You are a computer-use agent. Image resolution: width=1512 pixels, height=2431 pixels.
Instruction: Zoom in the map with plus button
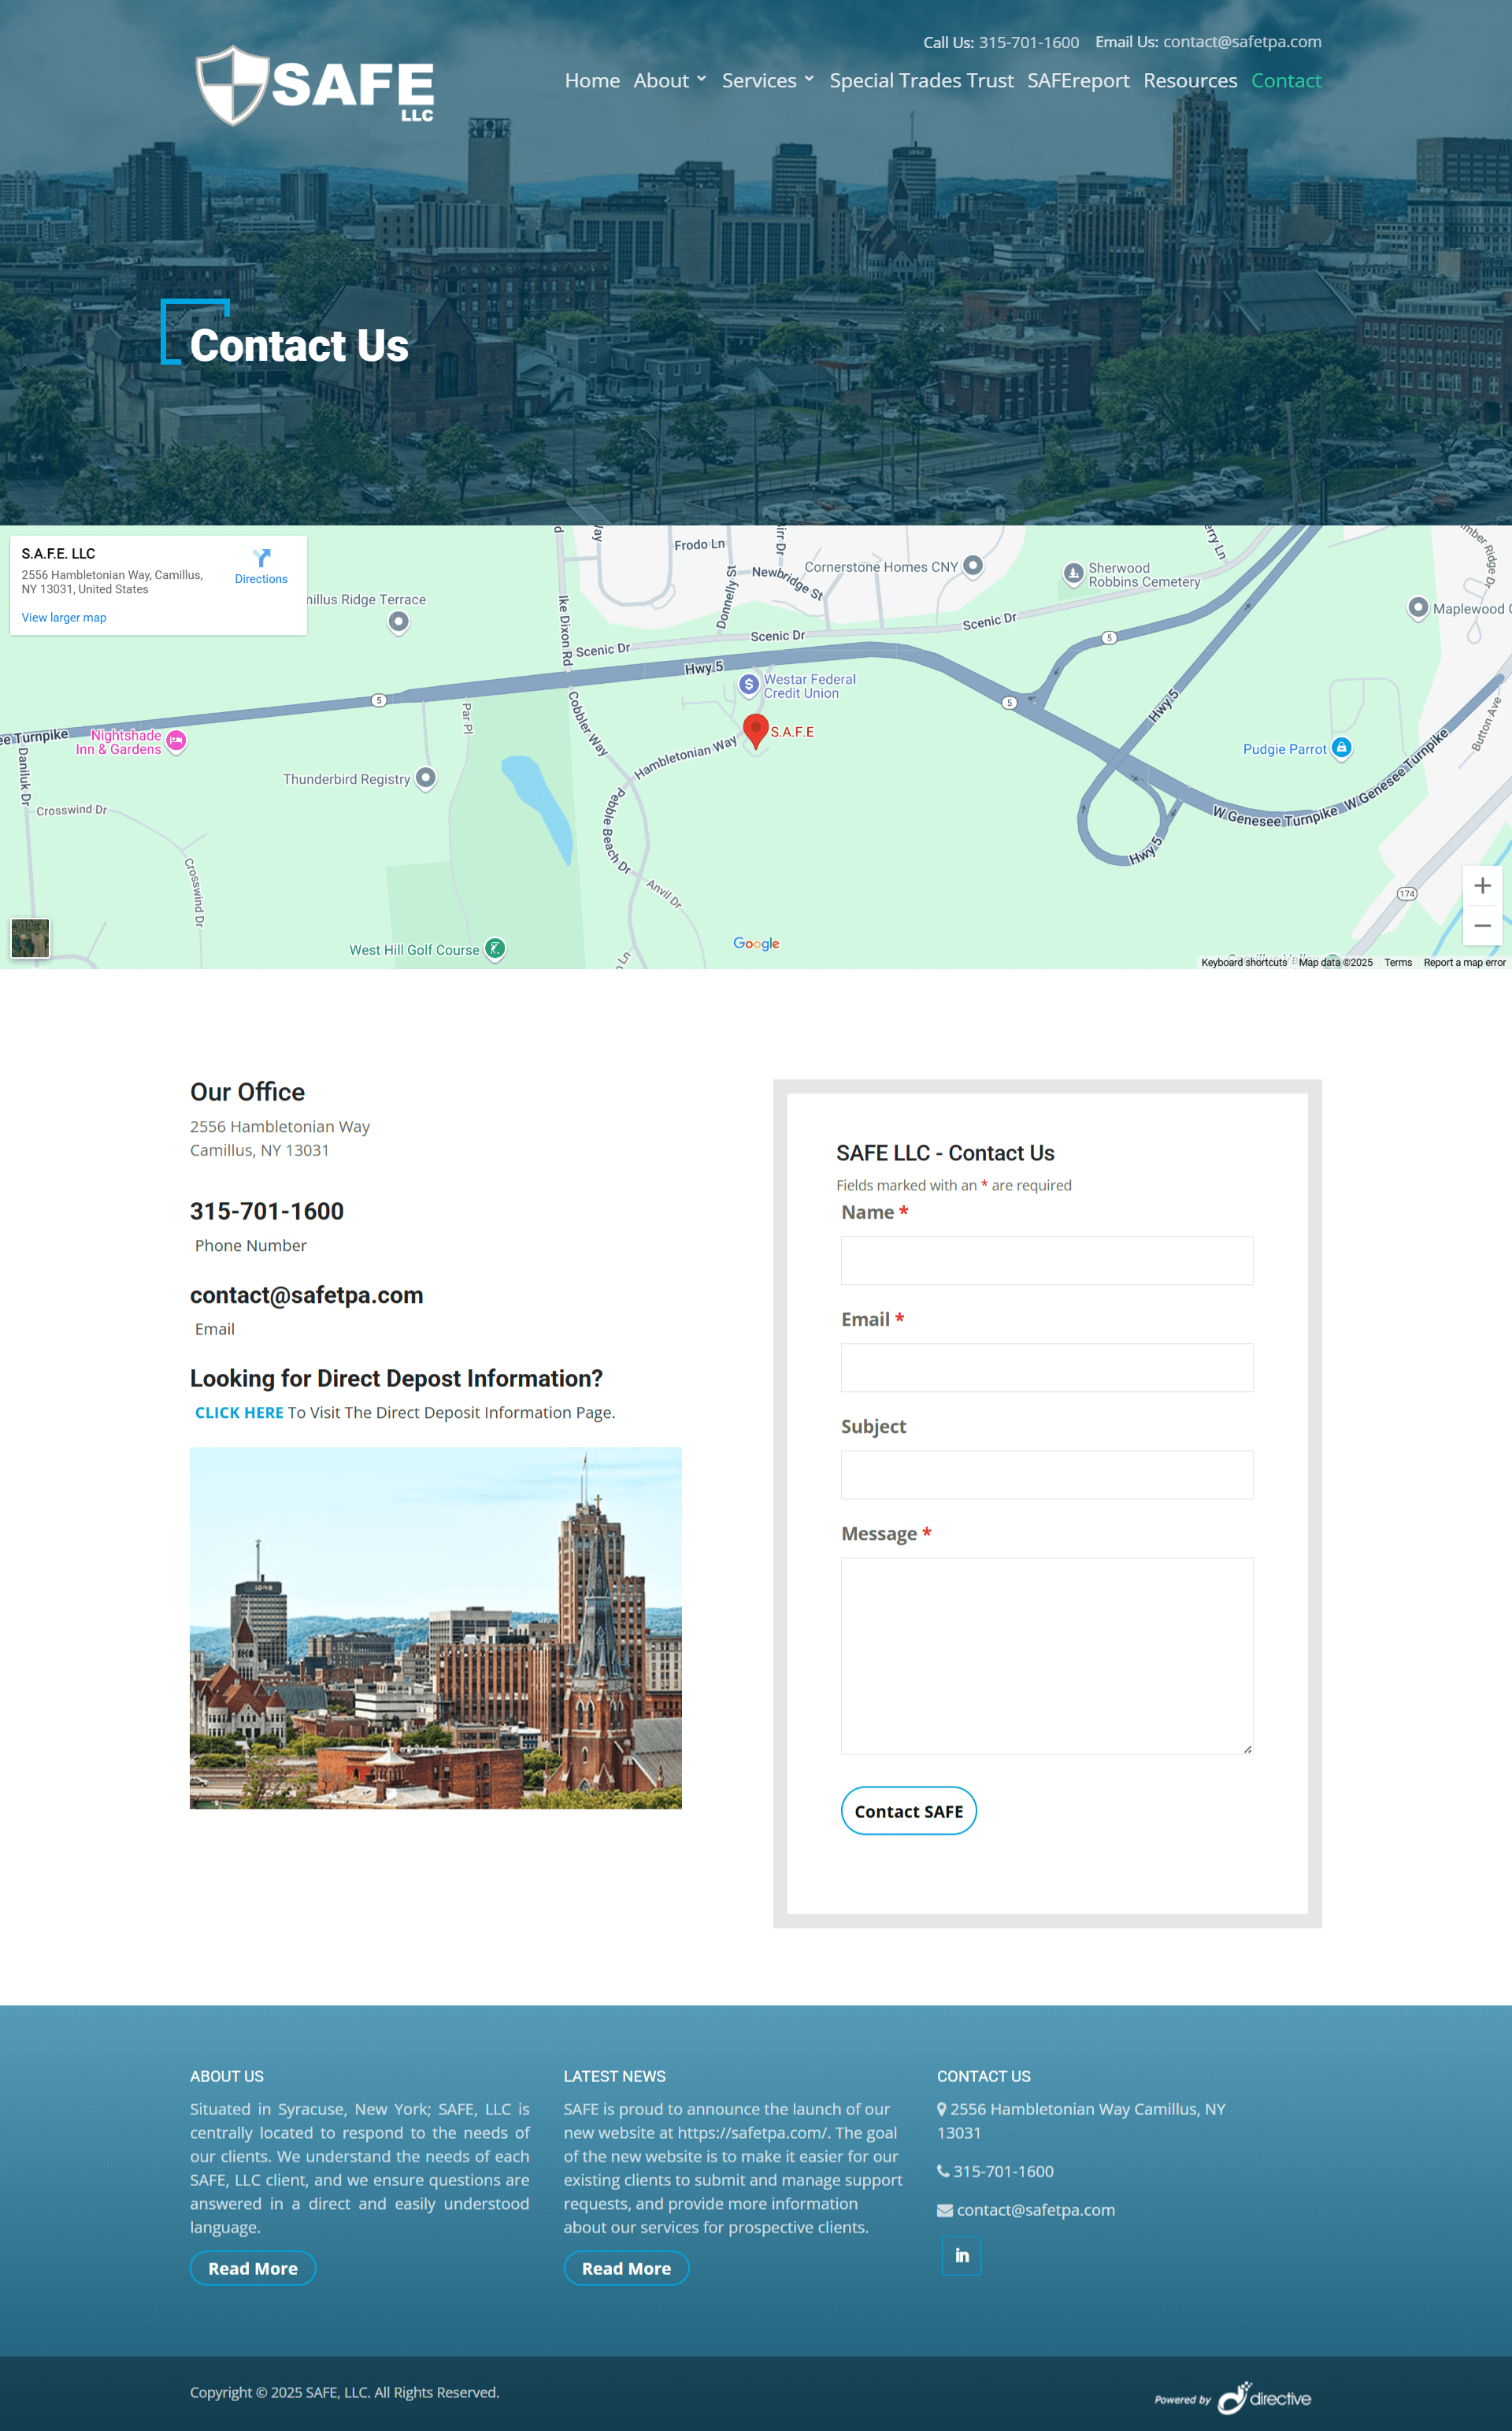(1482, 886)
